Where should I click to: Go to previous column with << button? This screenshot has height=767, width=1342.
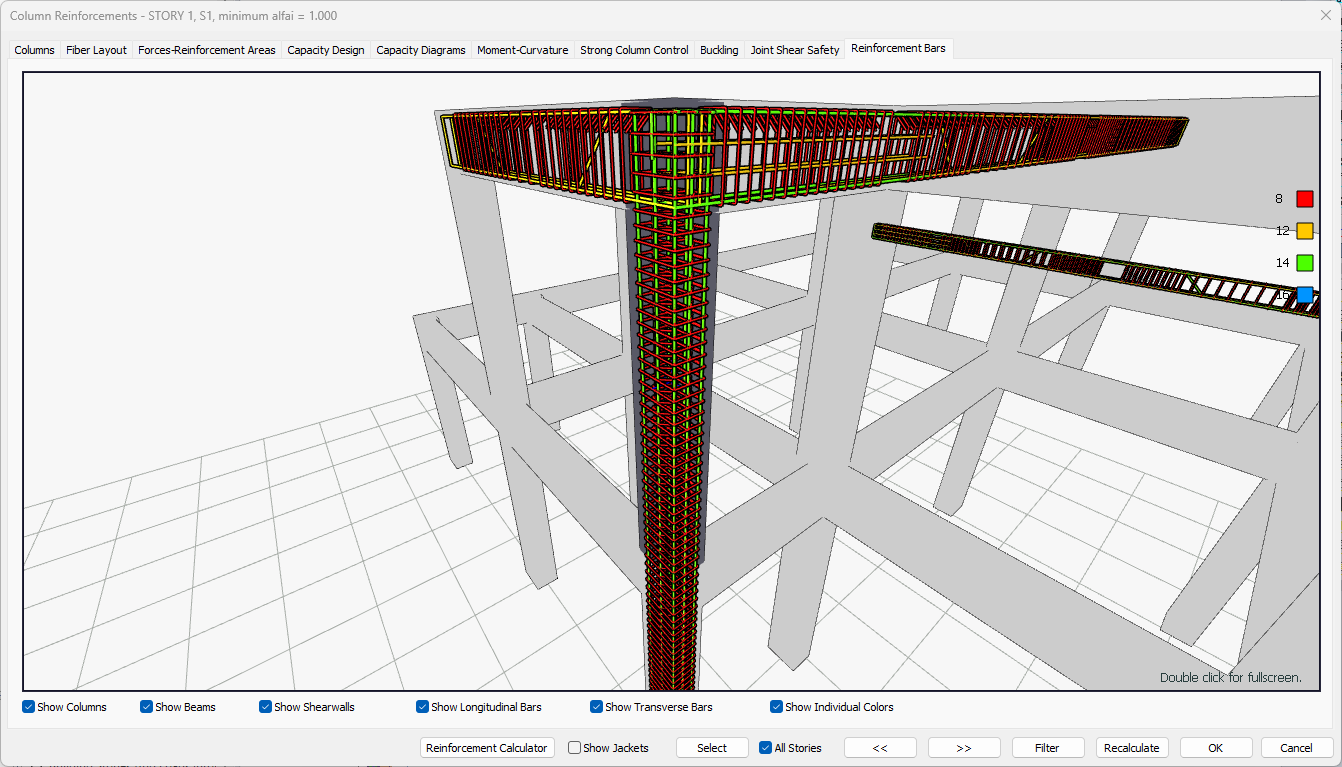pos(880,748)
